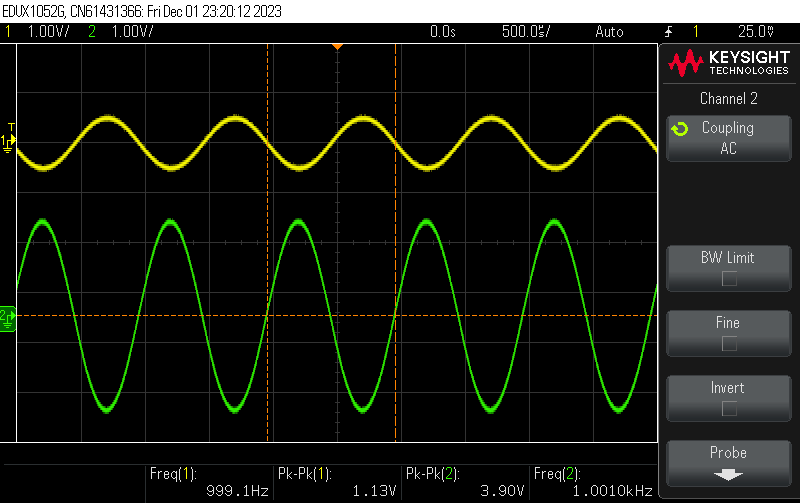The height and width of the screenshot is (503, 800).
Task: Select the green channel 2 ground marker
Action: click(8, 319)
